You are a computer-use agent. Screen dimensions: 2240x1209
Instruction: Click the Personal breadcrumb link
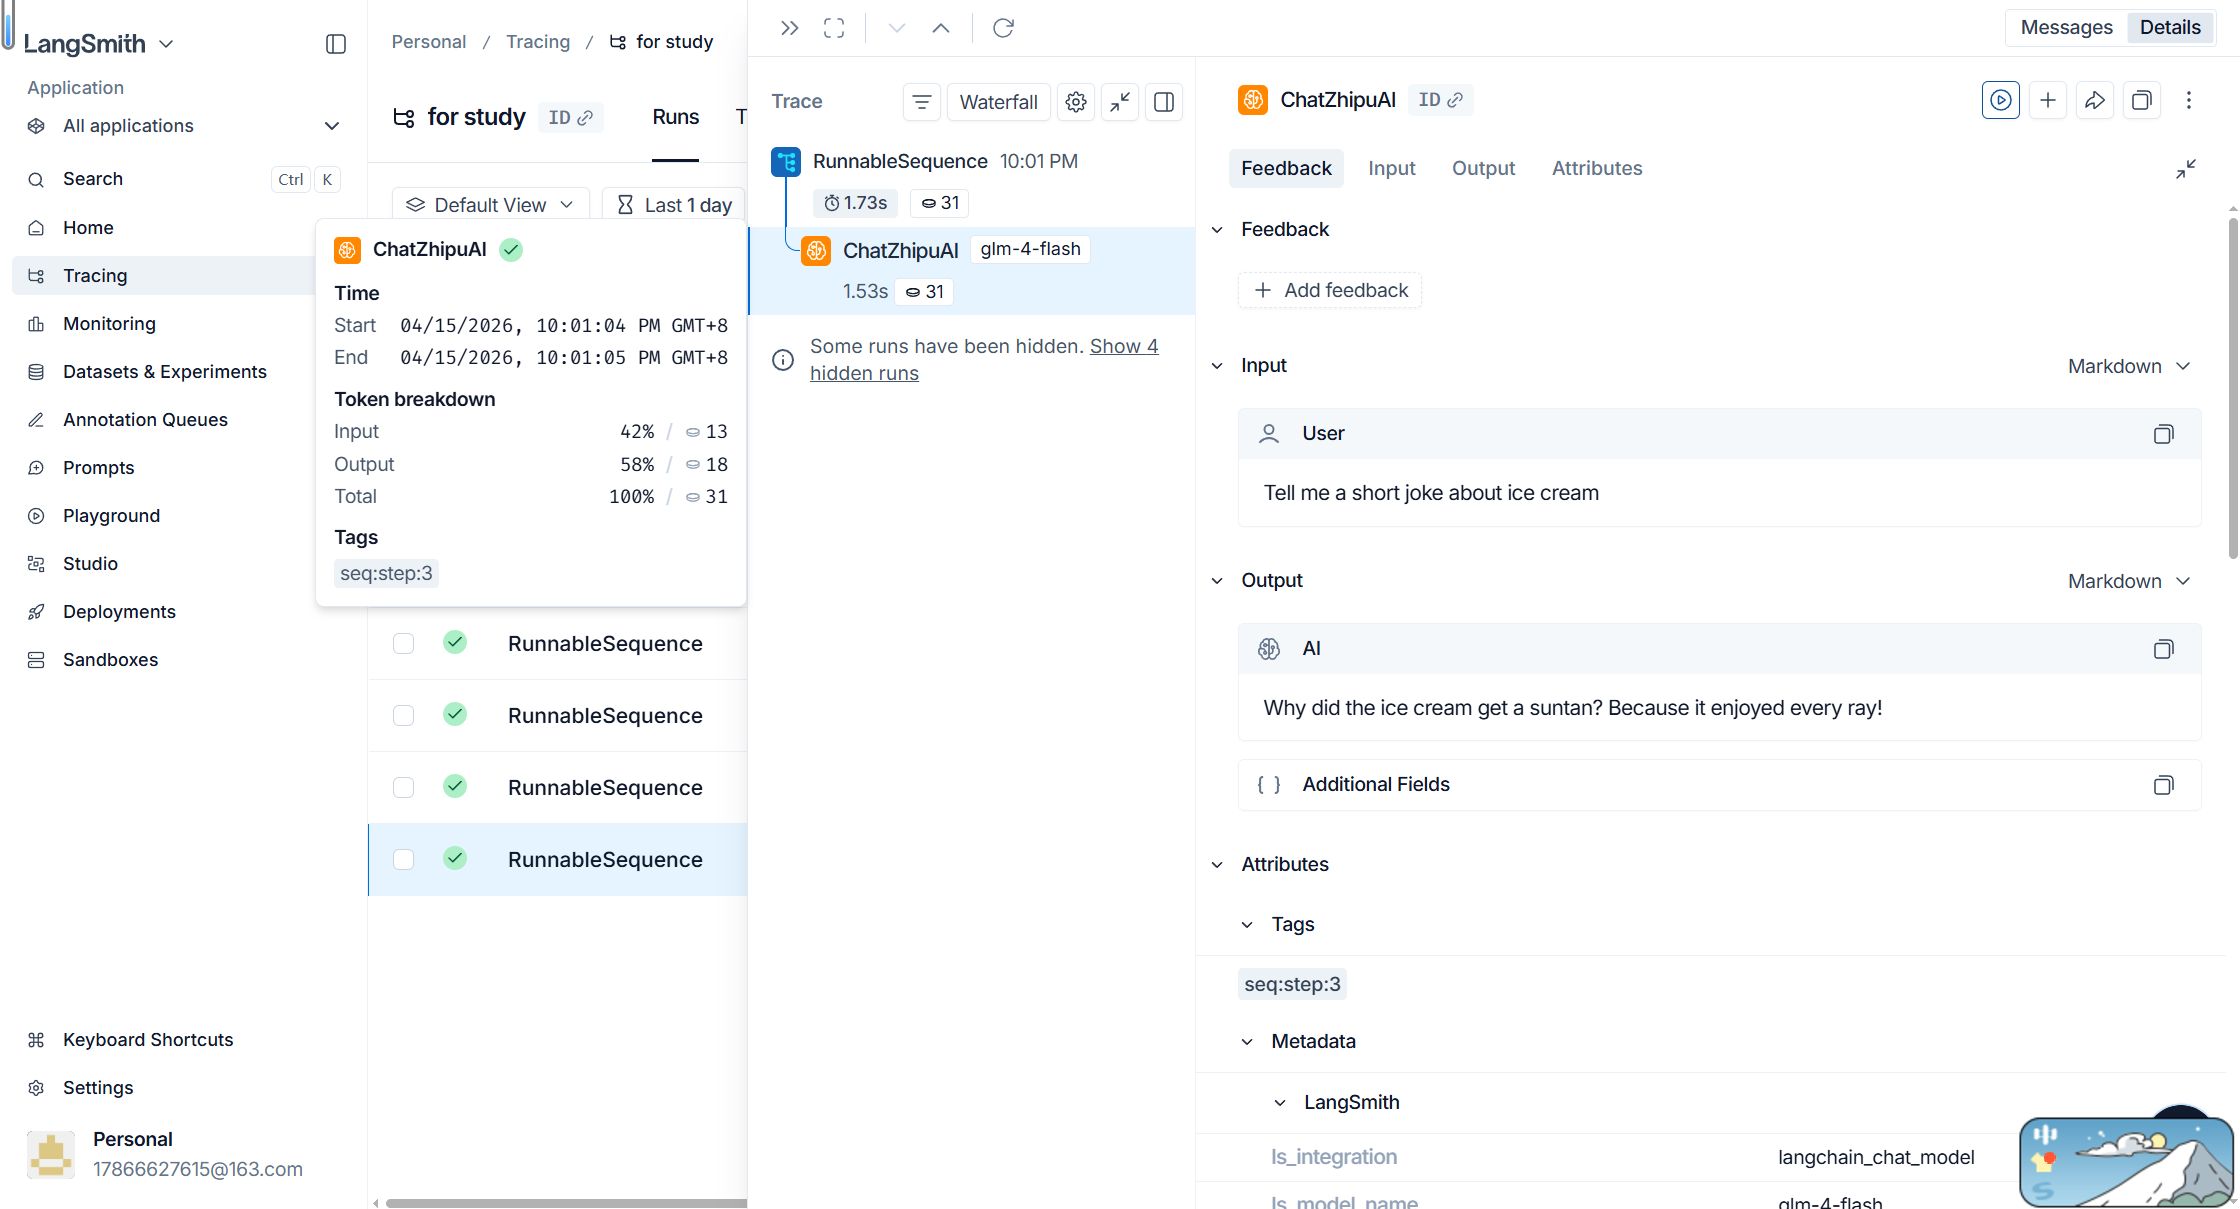pos(428,42)
